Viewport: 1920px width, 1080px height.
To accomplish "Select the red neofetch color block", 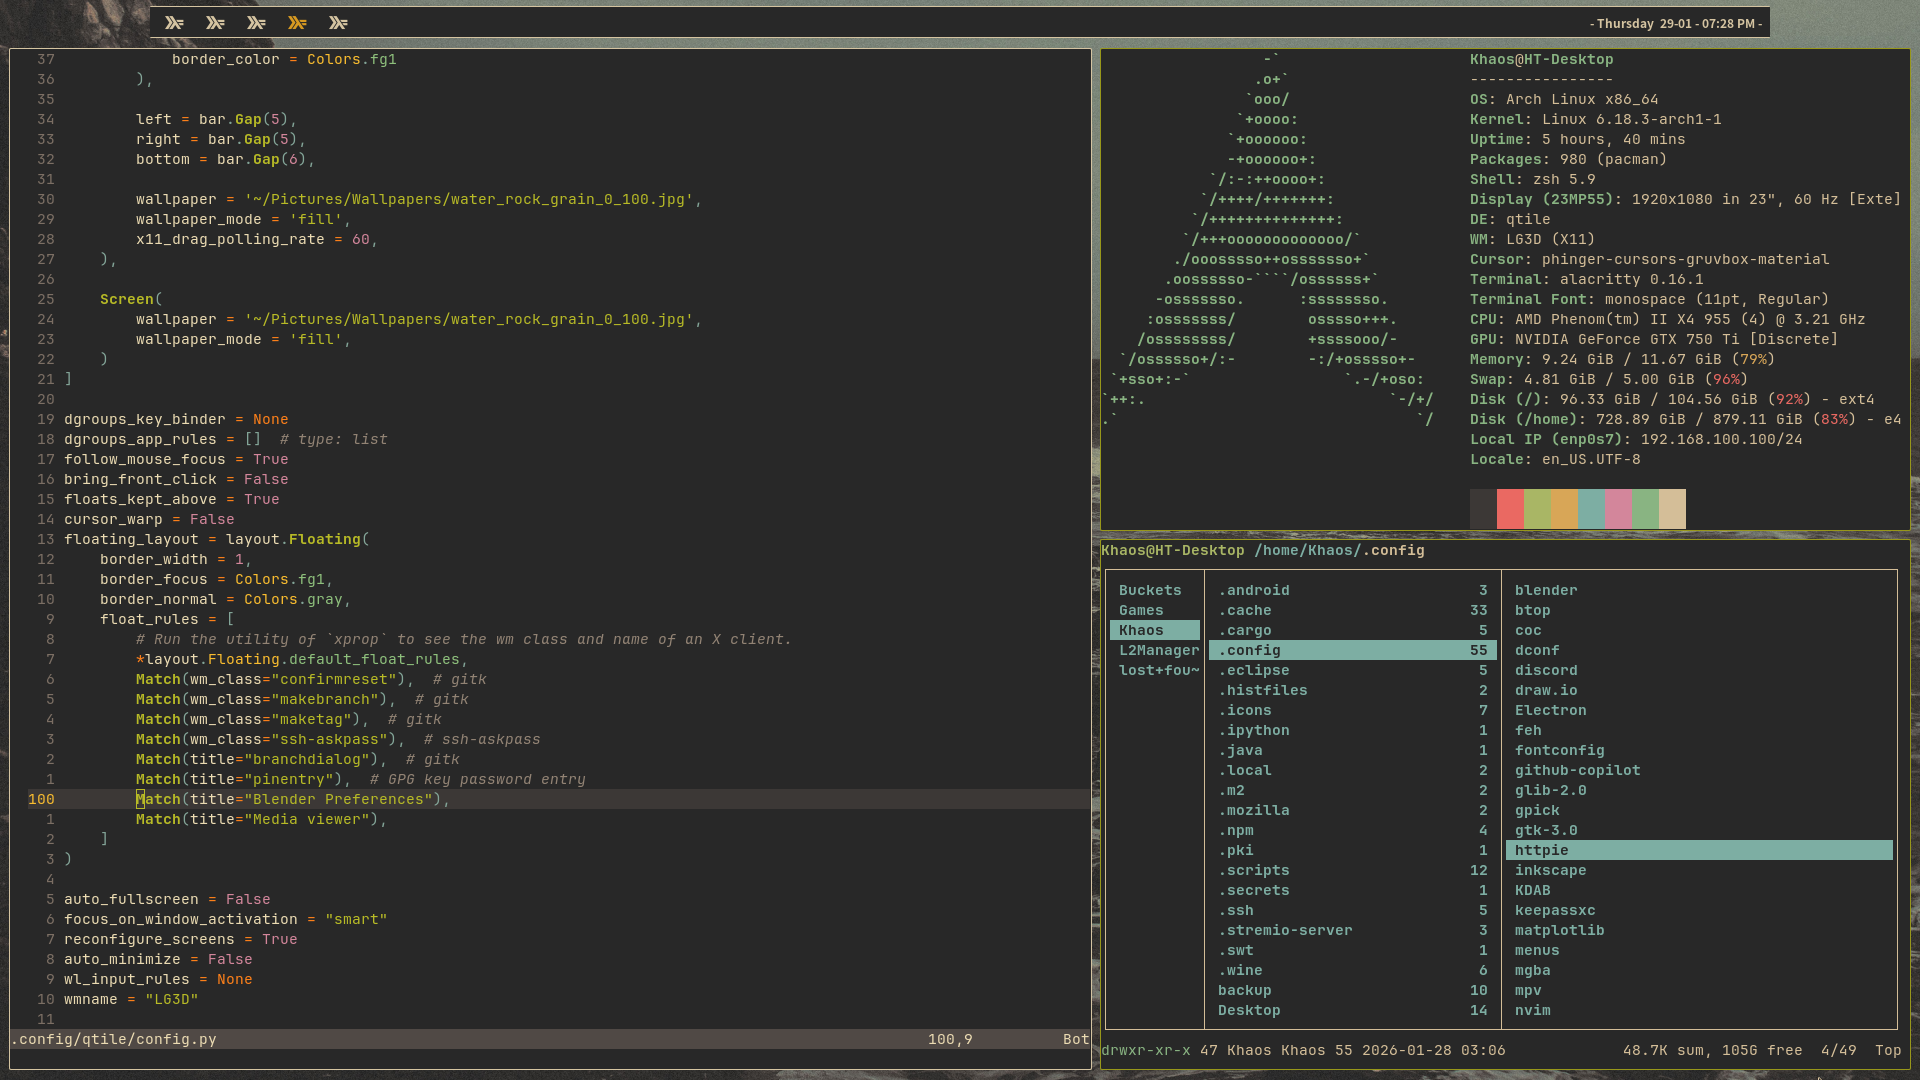I will (1510, 509).
